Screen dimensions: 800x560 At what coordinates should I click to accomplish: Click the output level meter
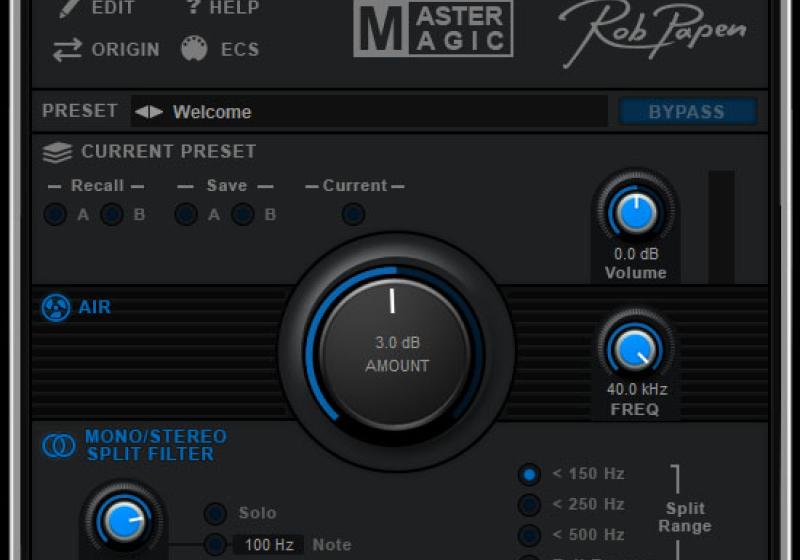coord(721,227)
